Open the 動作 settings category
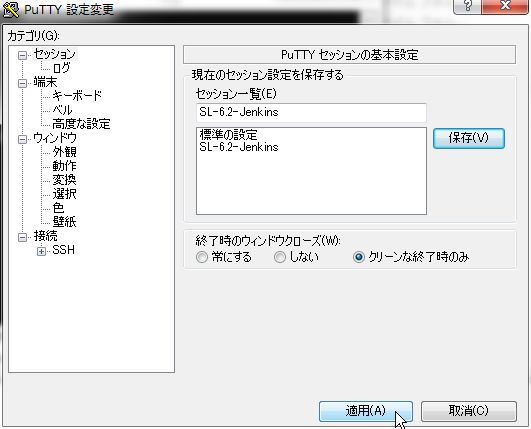Screen dimensions: 531x429 click(64, 166)
